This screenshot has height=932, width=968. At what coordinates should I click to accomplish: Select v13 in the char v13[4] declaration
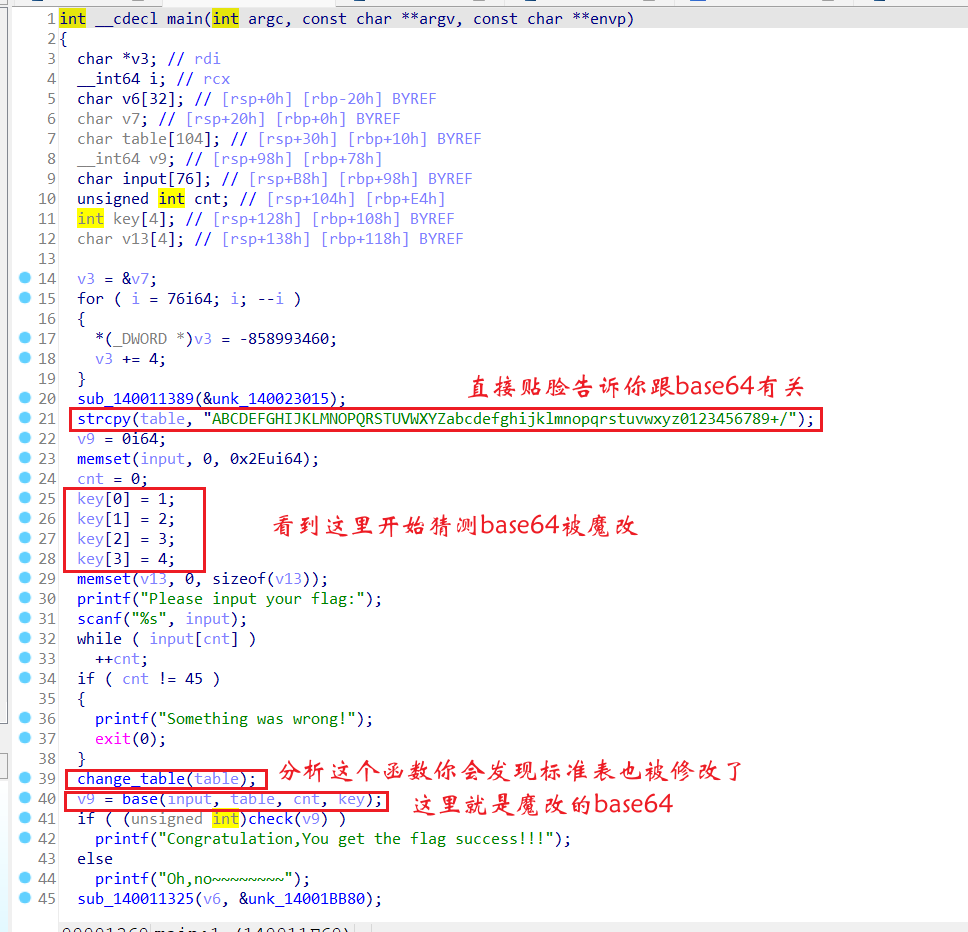(x=135, y=239)
